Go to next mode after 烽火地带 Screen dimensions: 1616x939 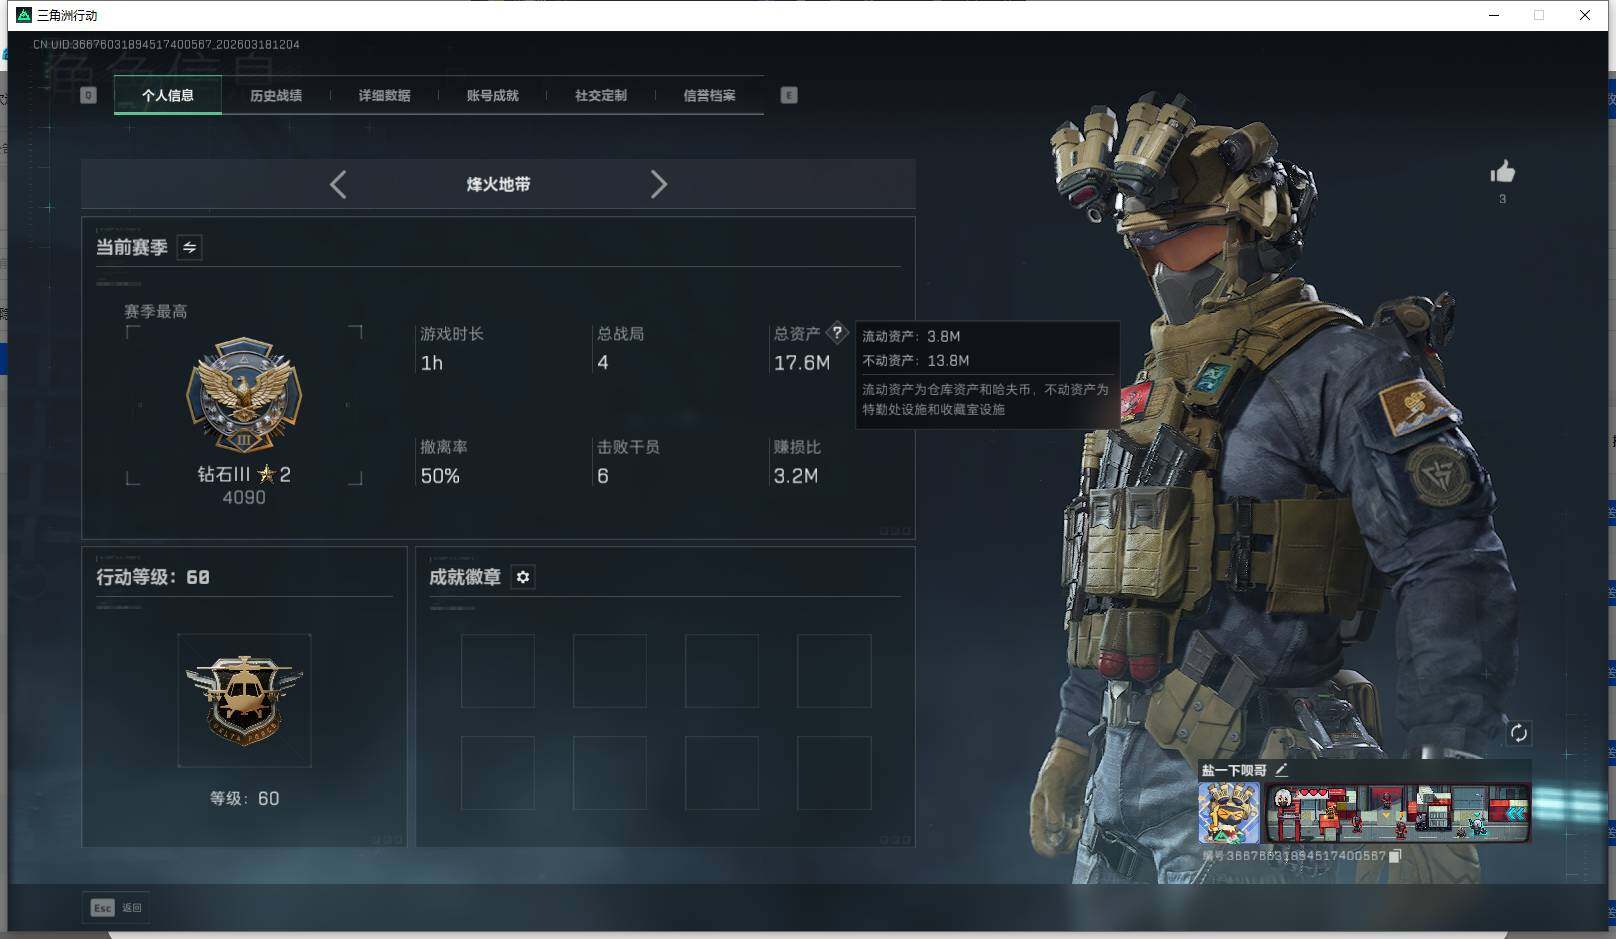tap(659, 184)
